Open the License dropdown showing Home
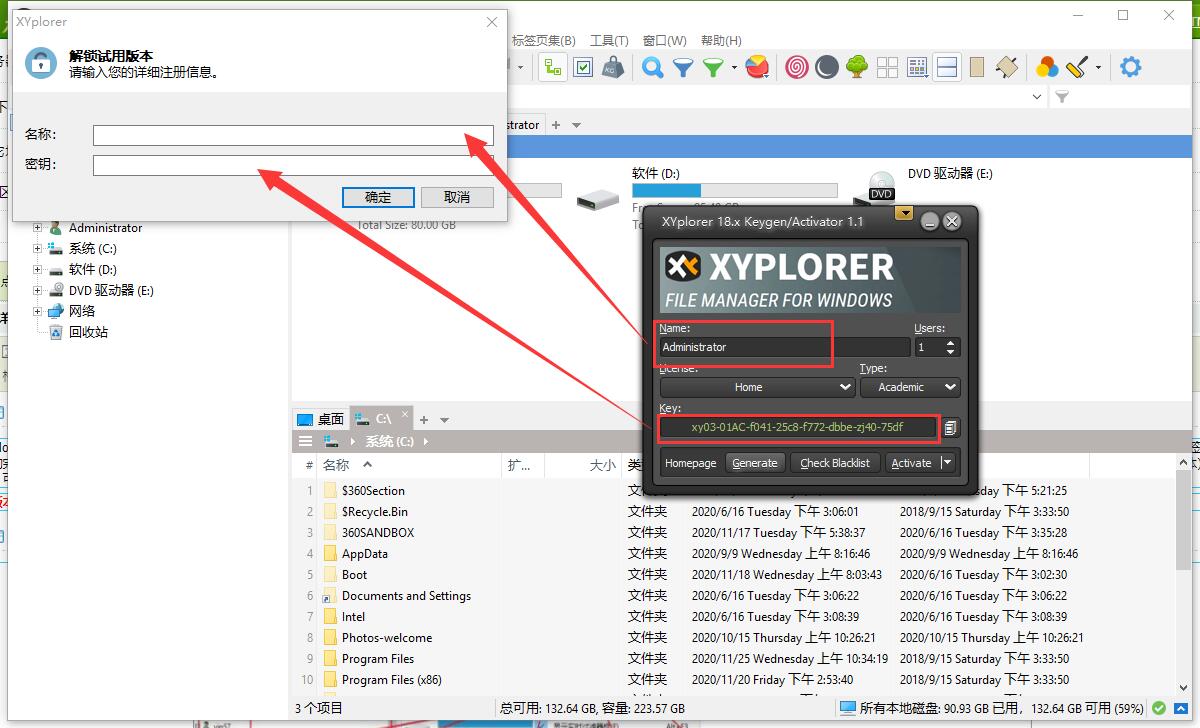Screen dimensions: 1200x728 [x=757, y=387]
